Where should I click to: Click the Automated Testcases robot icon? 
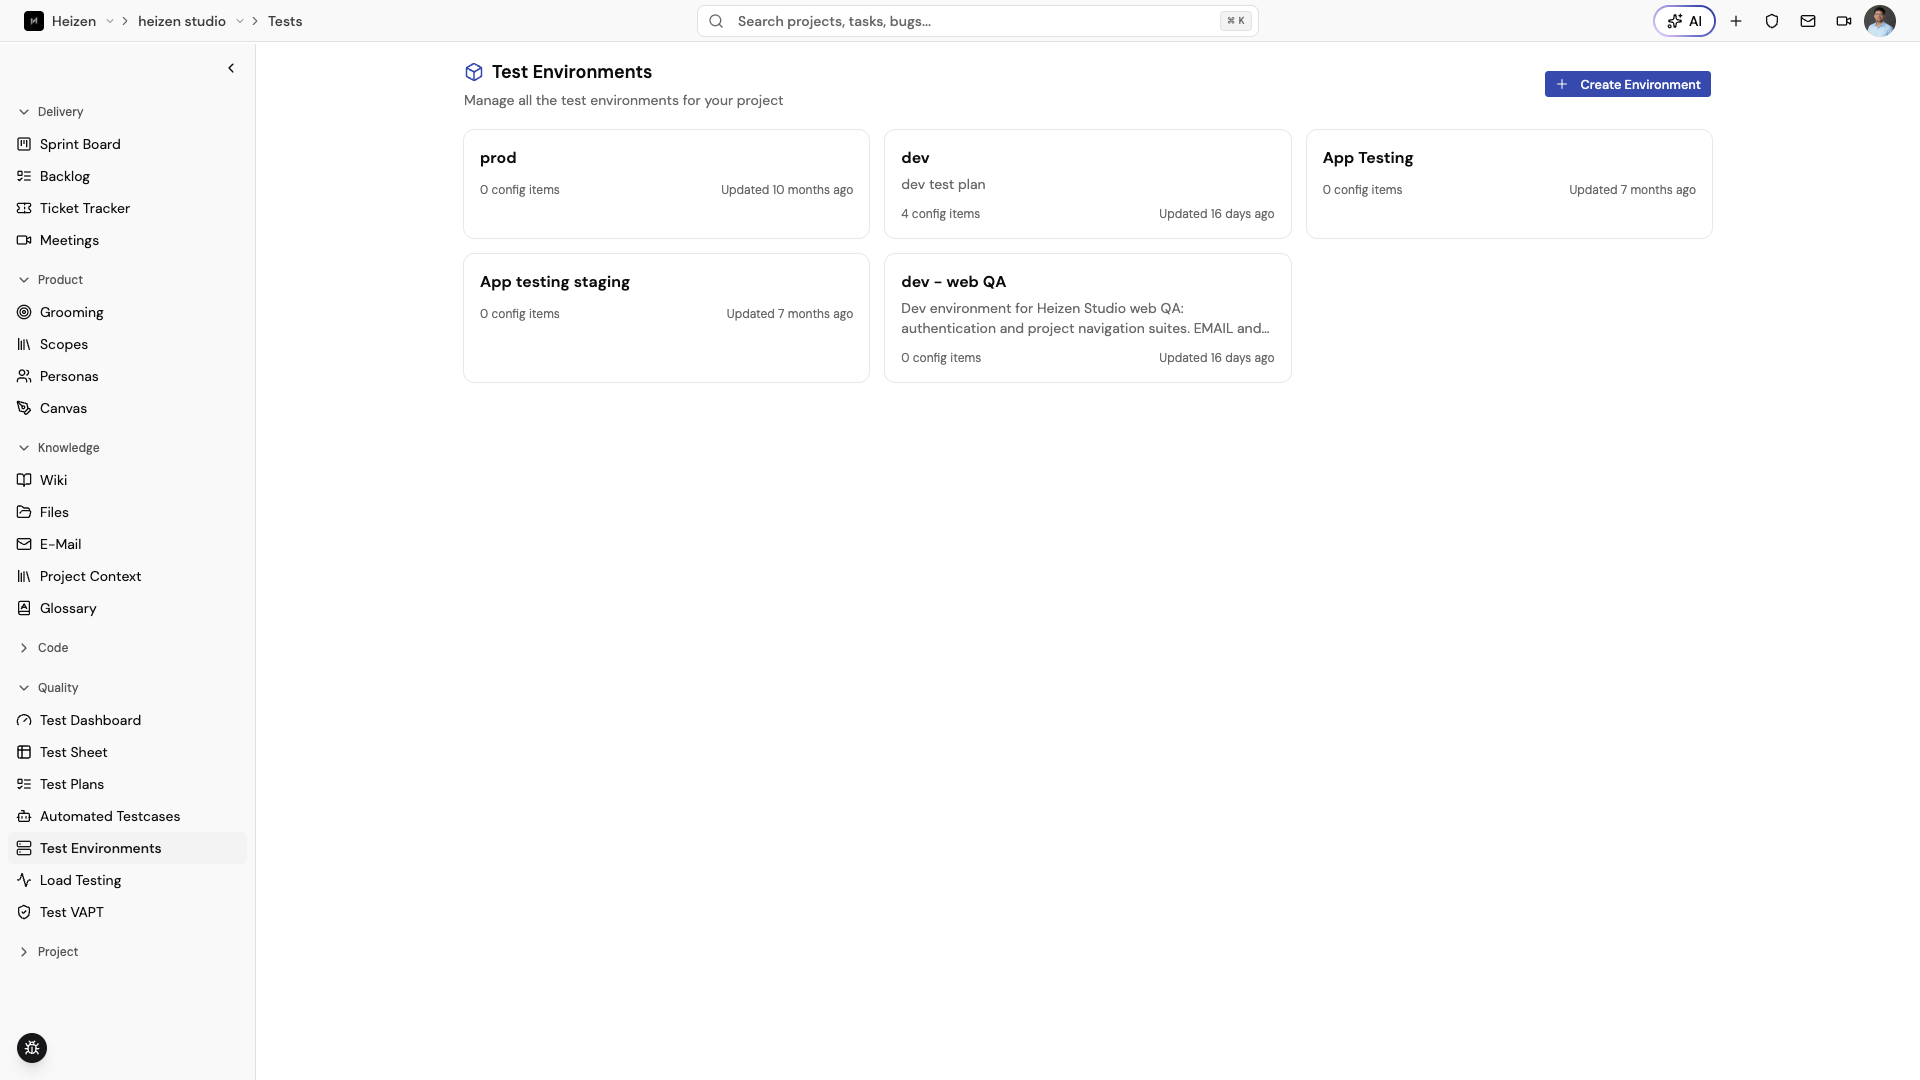(x=24, y=816)
